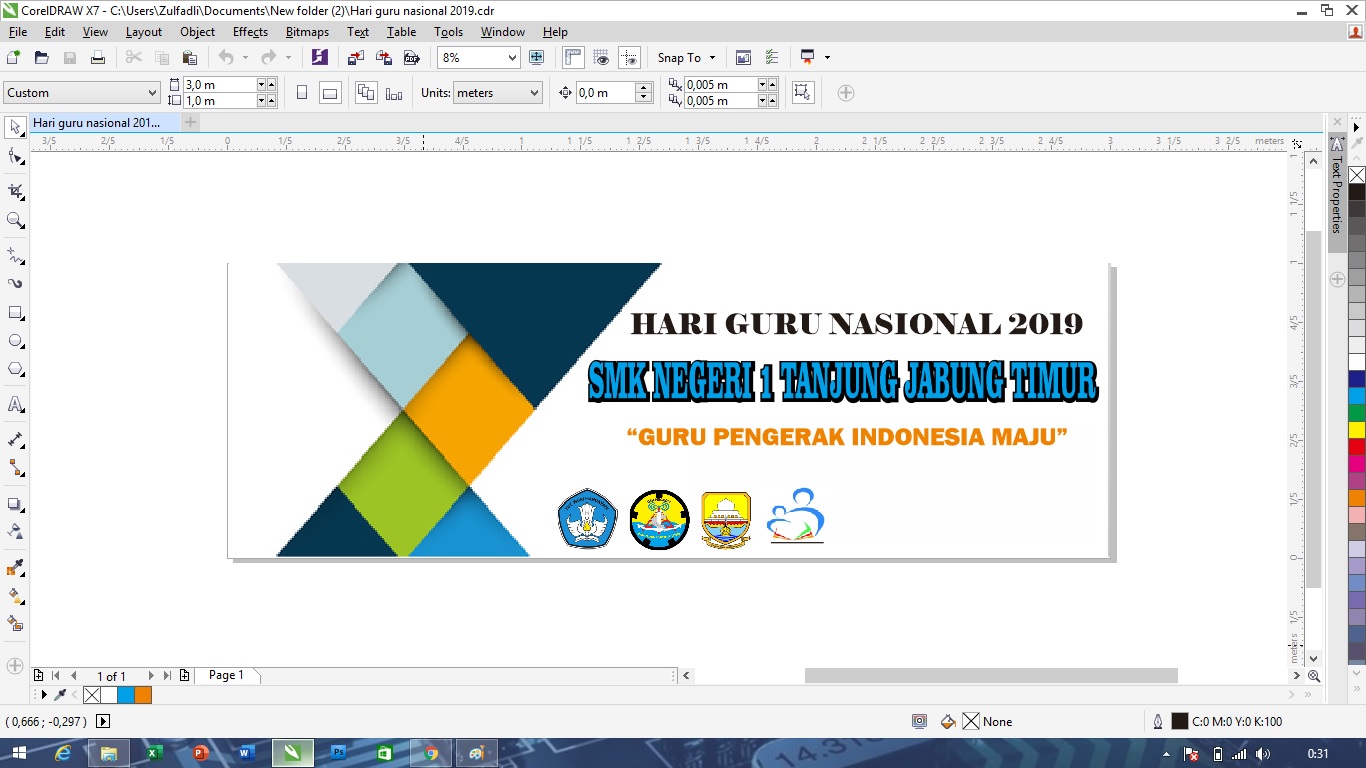This screenshot has height=768, width=1366.
Task: Create a new document from the toolbar
Action: [x=14, y=58]
